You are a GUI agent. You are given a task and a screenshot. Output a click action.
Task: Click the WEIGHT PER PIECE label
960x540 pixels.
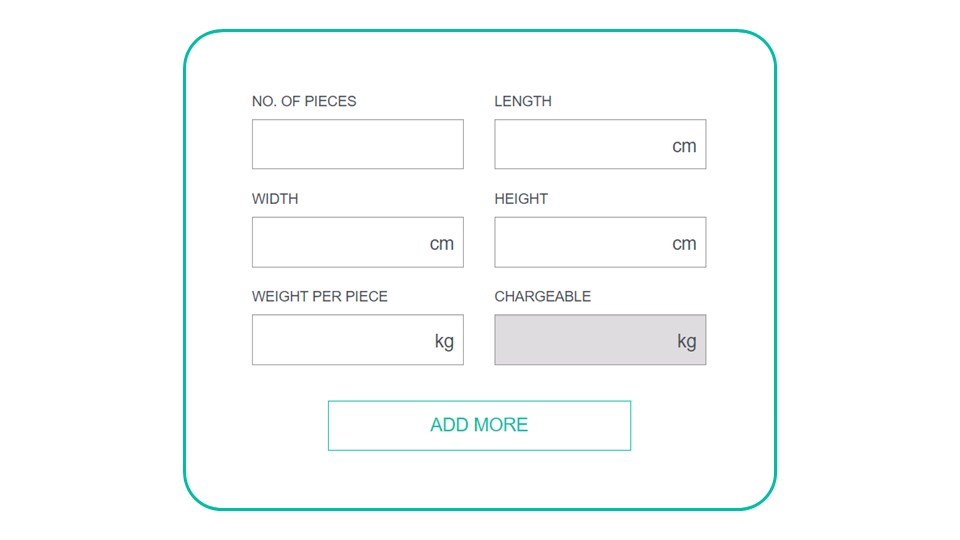pos(320,296)
